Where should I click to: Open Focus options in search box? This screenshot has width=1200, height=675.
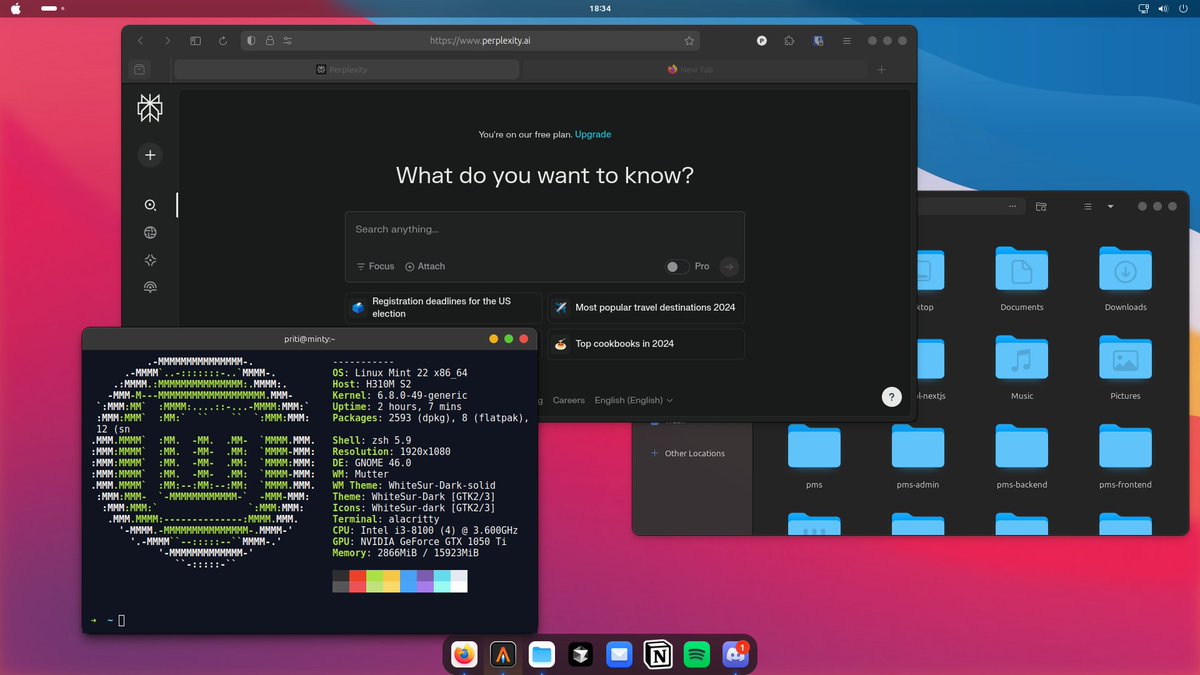[375, 266]
